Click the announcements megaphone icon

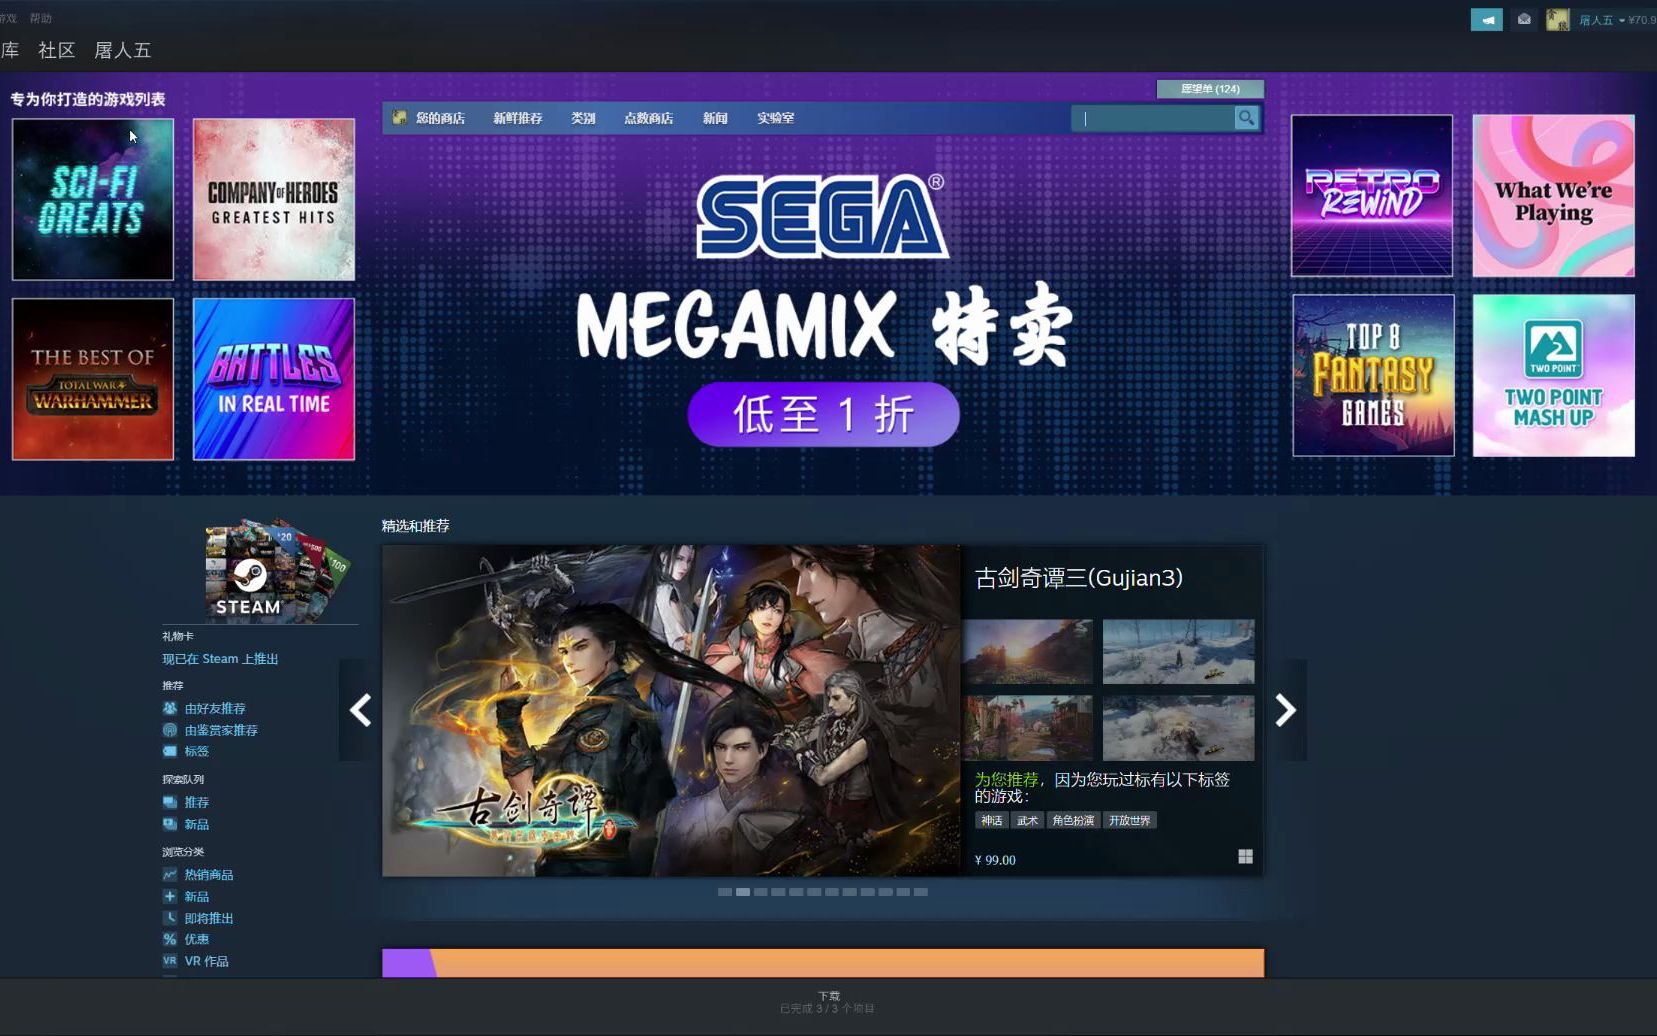(1486, 20)
